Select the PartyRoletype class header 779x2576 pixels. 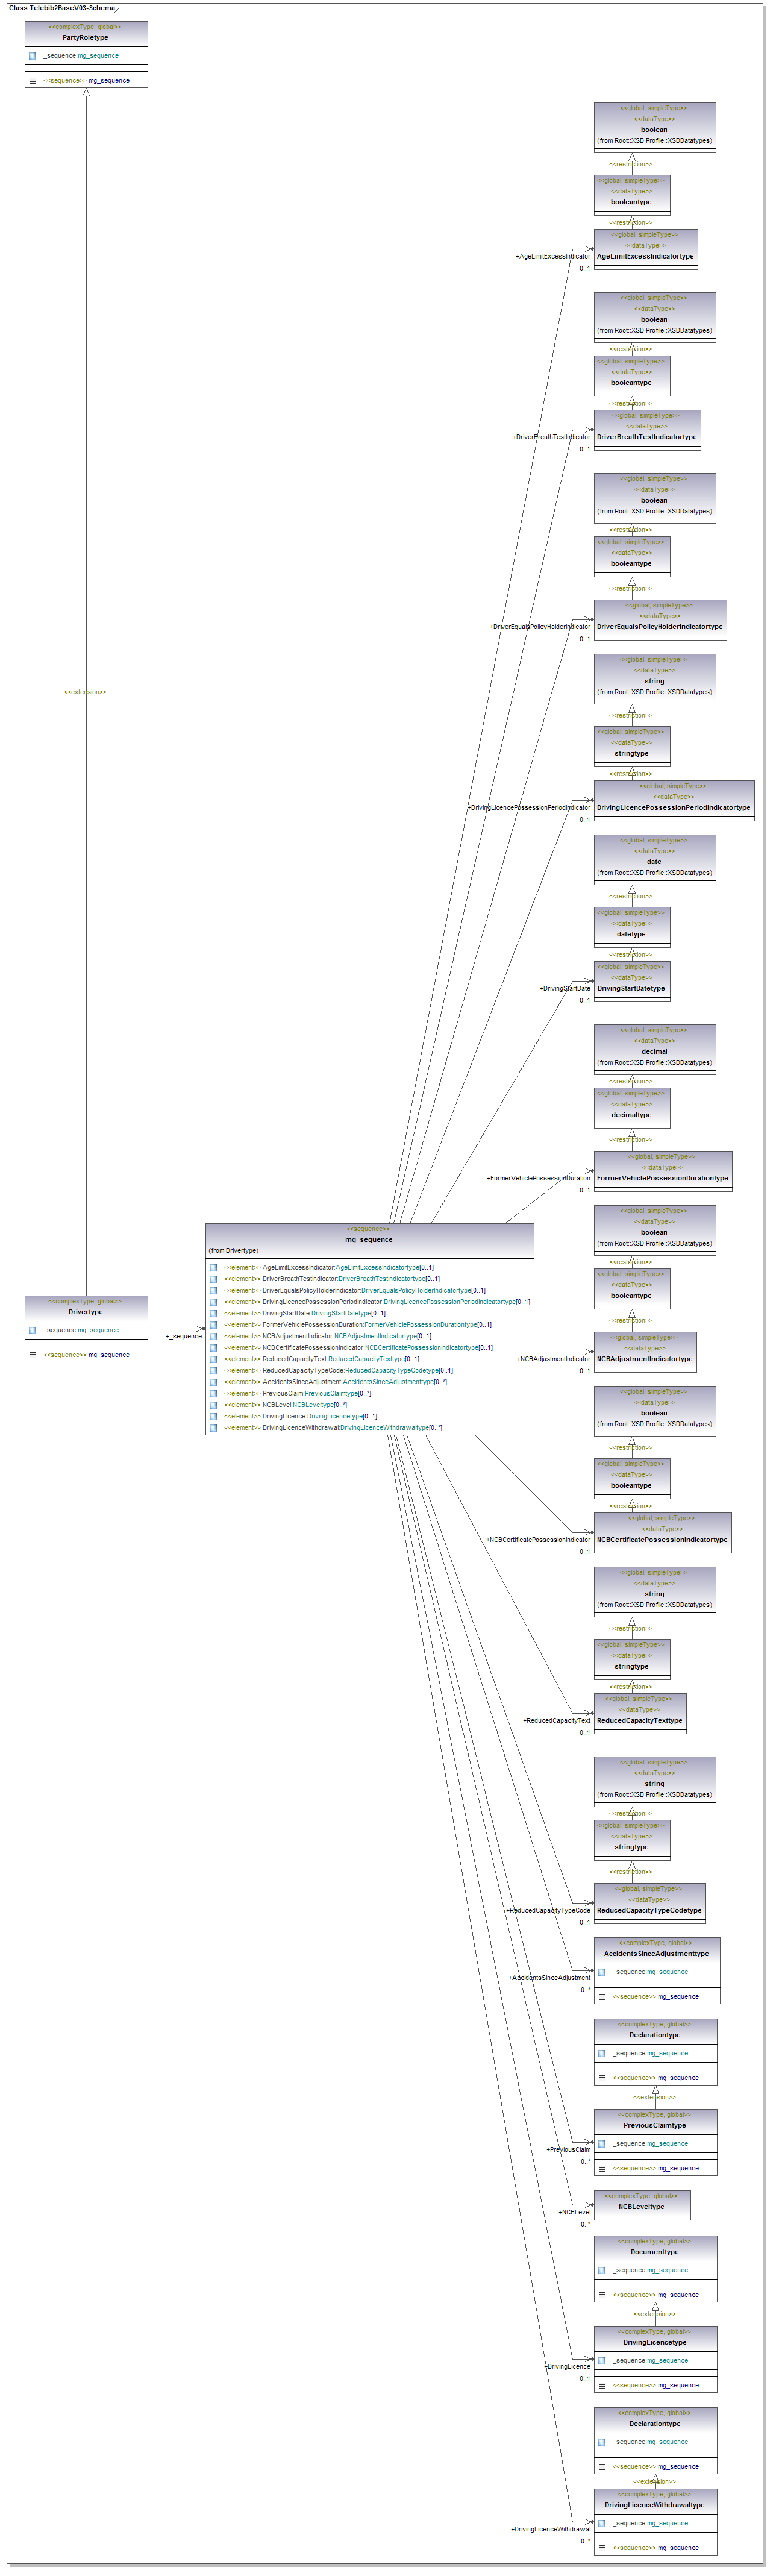coord(86,37)
